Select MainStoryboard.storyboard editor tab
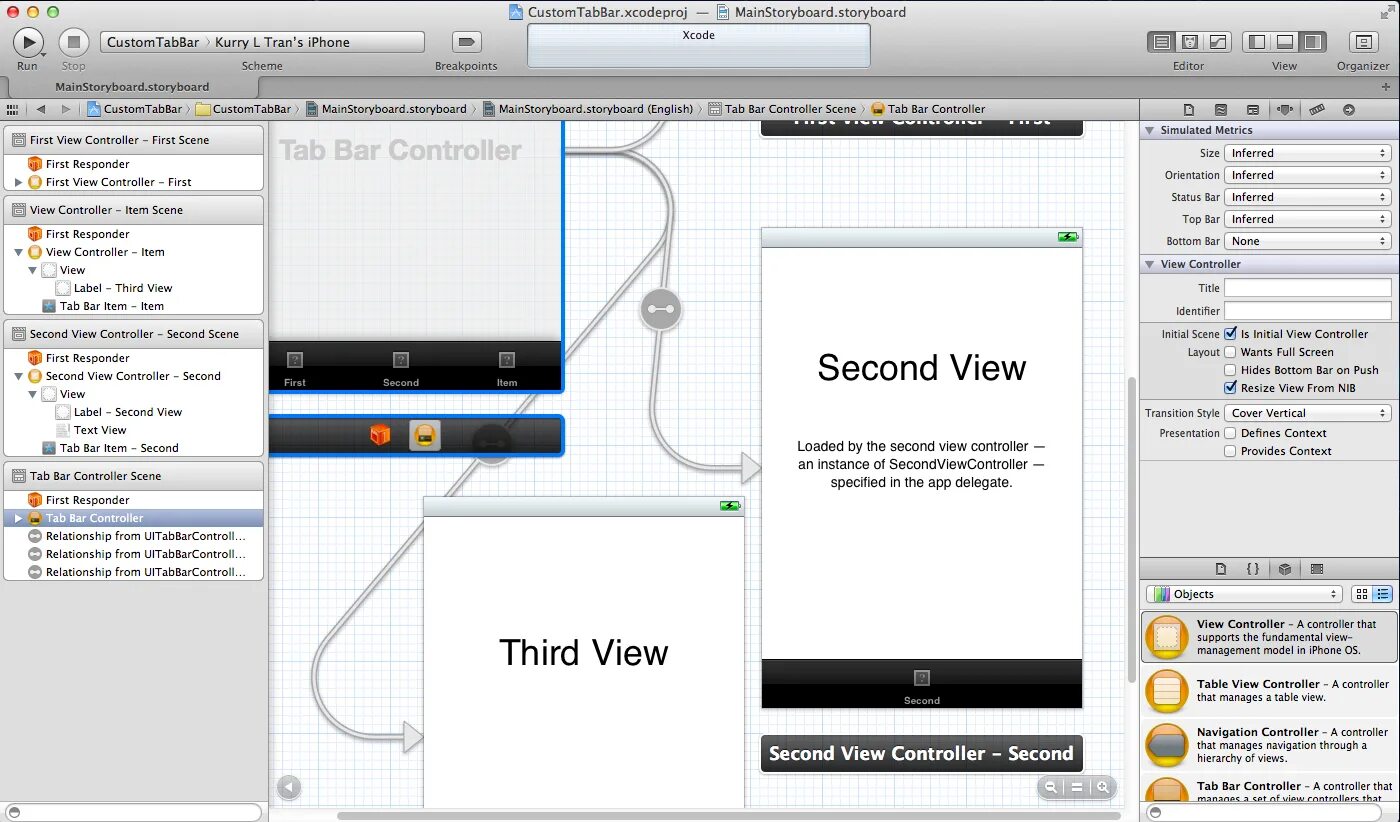 tap(133, 87)
